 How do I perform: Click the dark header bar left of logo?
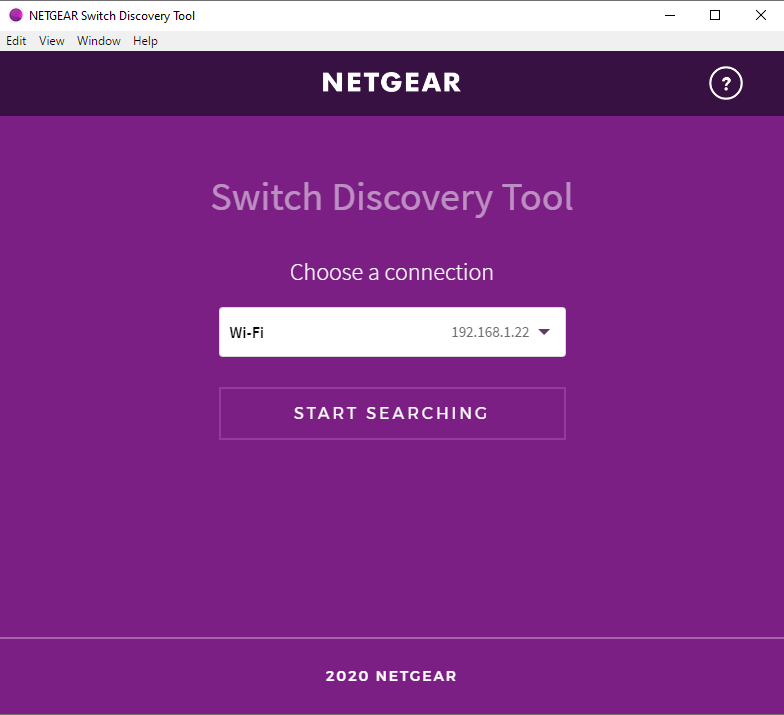click(x=150, y=84)
